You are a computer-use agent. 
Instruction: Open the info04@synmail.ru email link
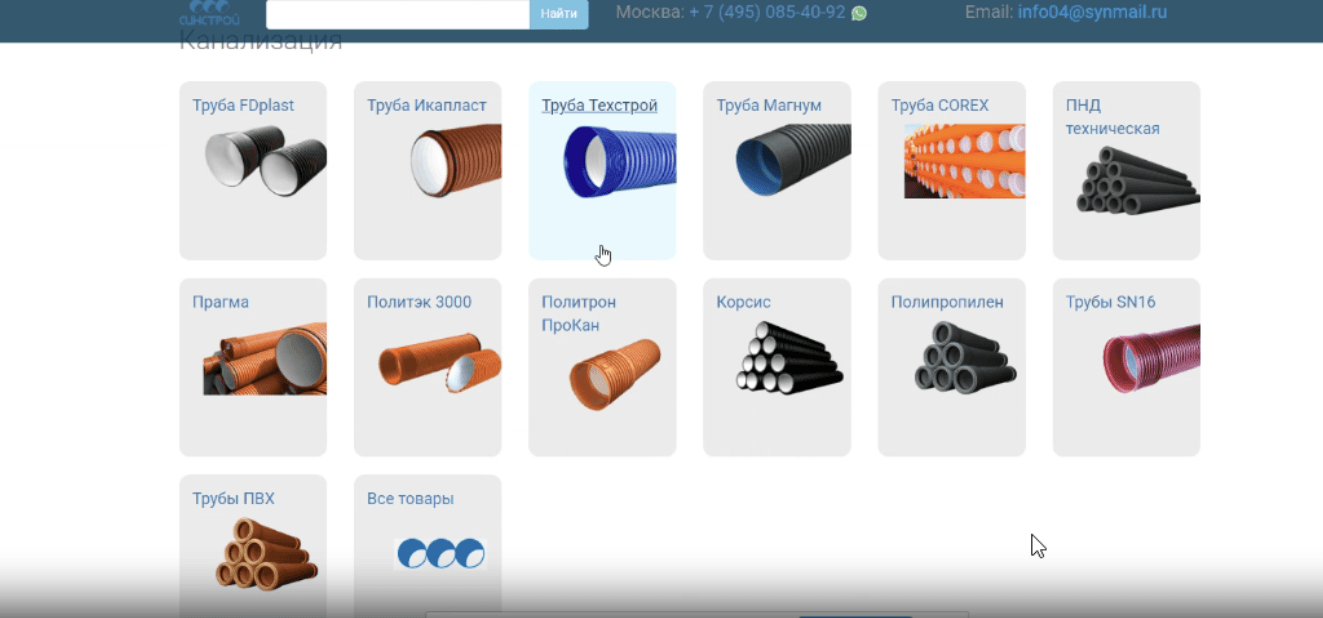[1092, 12]
